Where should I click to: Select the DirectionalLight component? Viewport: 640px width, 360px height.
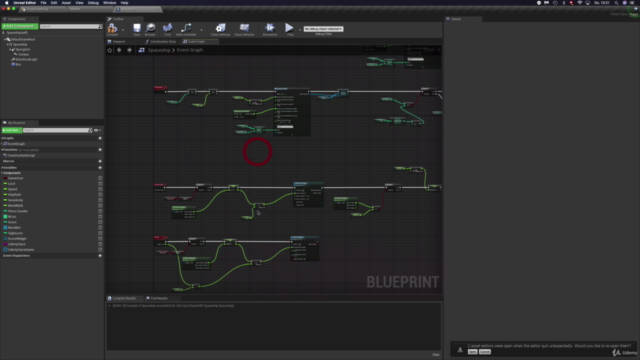click(26, 60)
